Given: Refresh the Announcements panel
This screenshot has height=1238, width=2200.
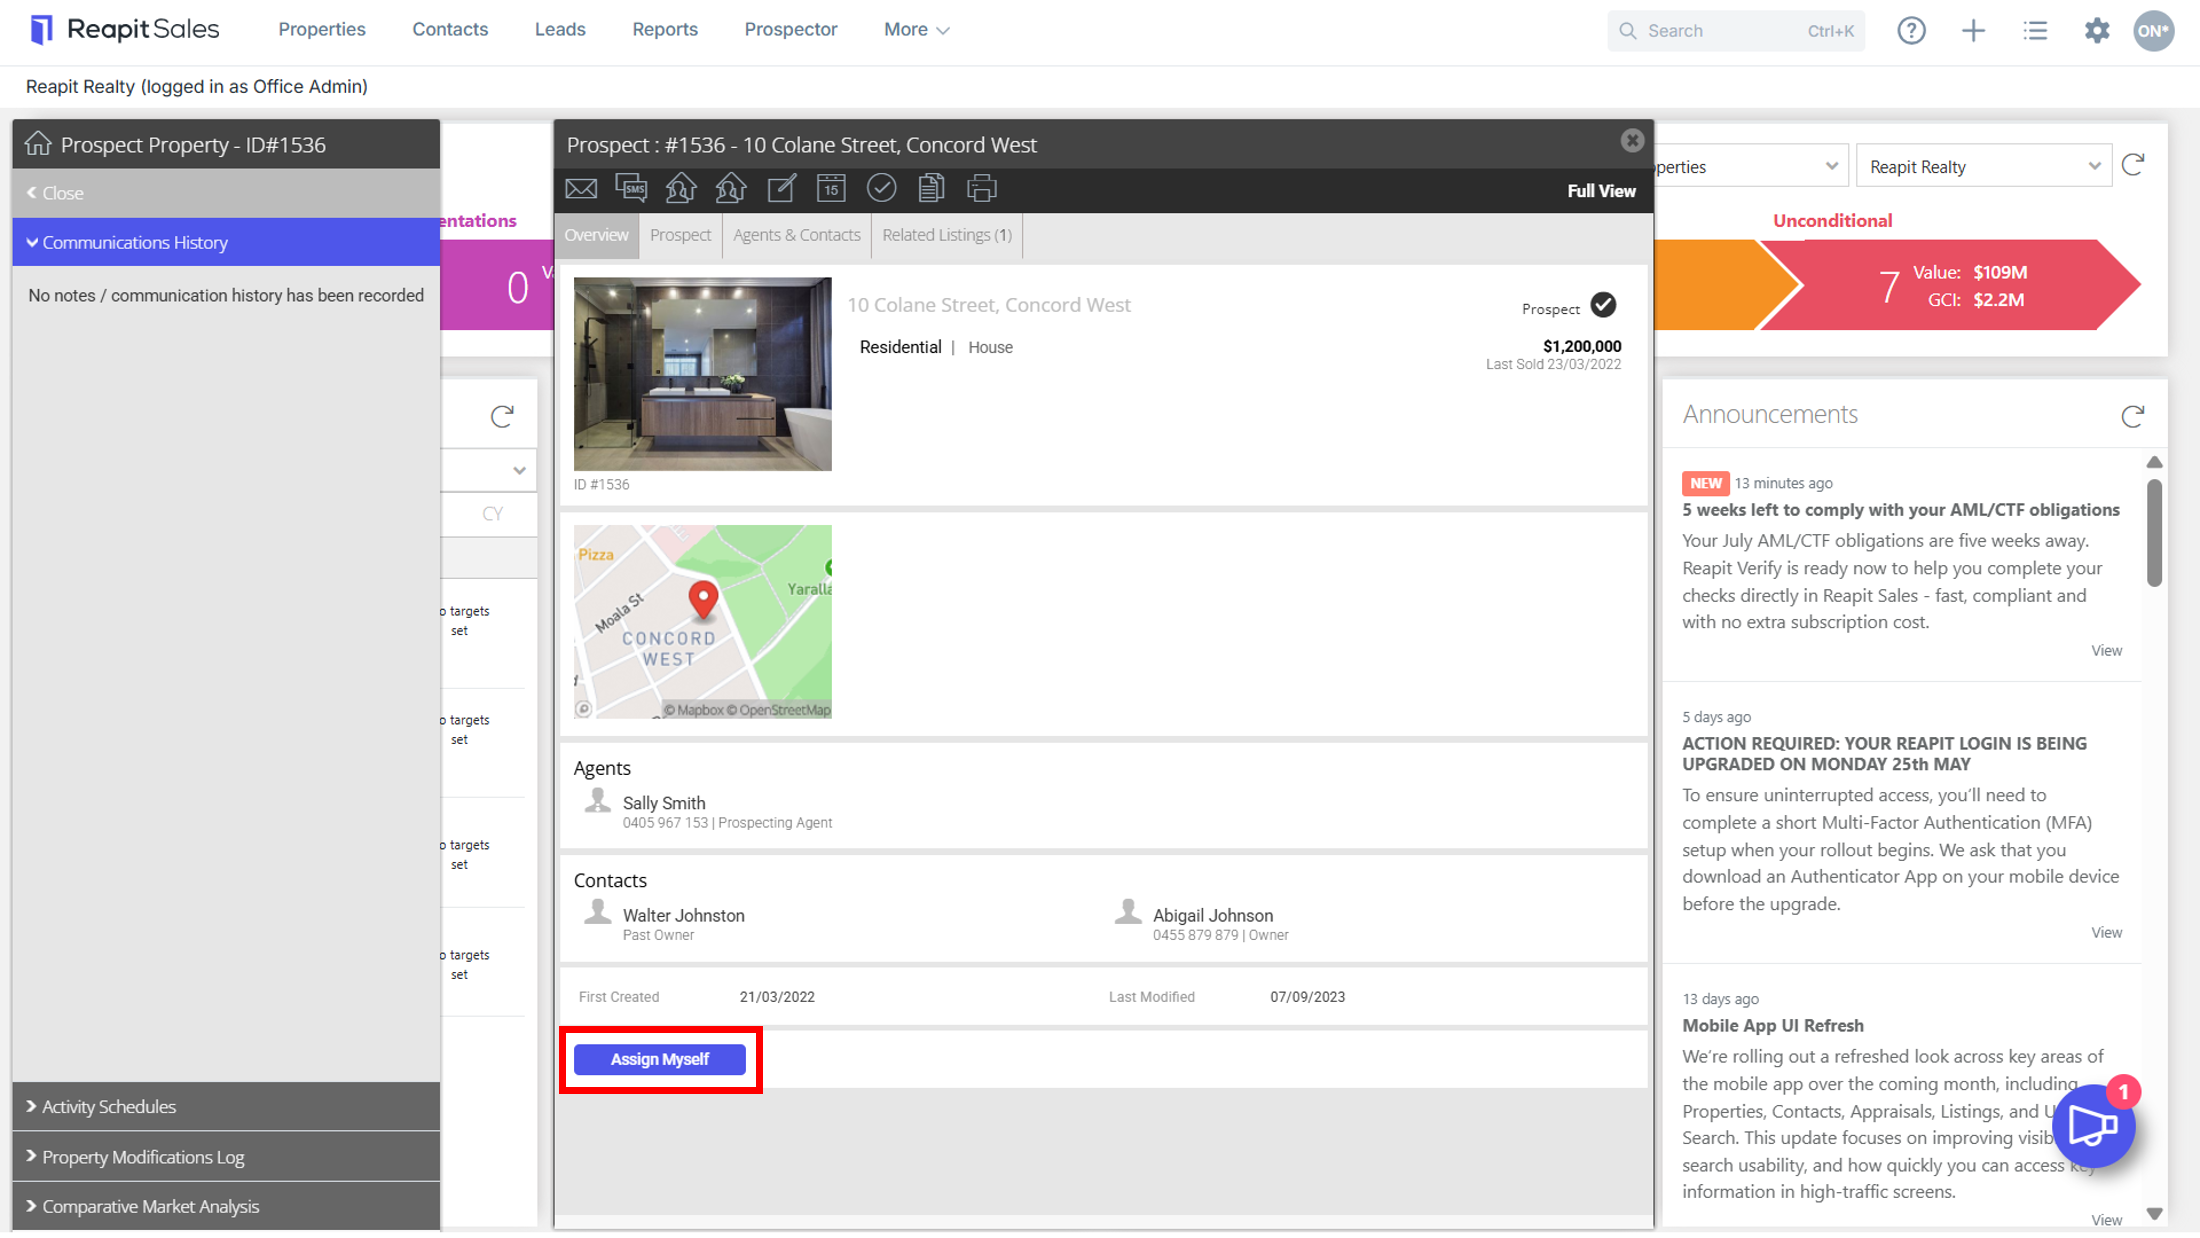Looking at the screenshot, I should [x=2133, y=416].
